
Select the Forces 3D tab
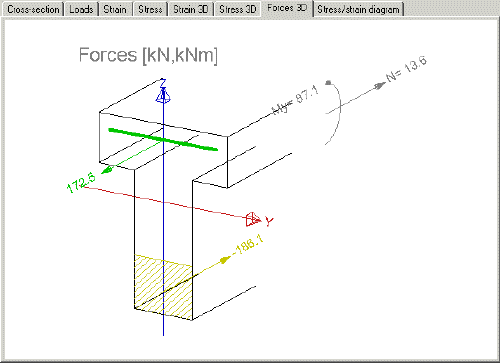tap(287, 8)
